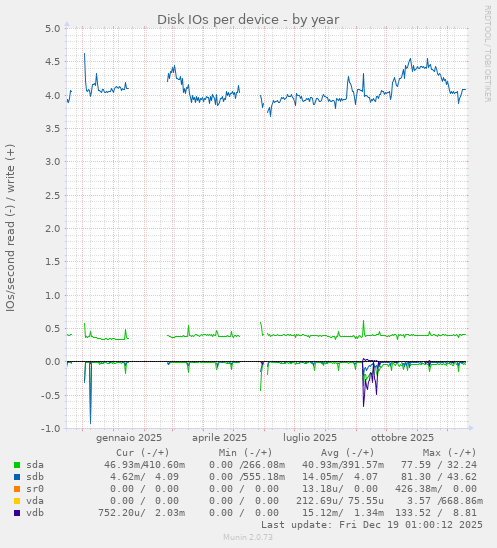
Task: Click the y-axis value 0.0
Action: tap(53, 362)
